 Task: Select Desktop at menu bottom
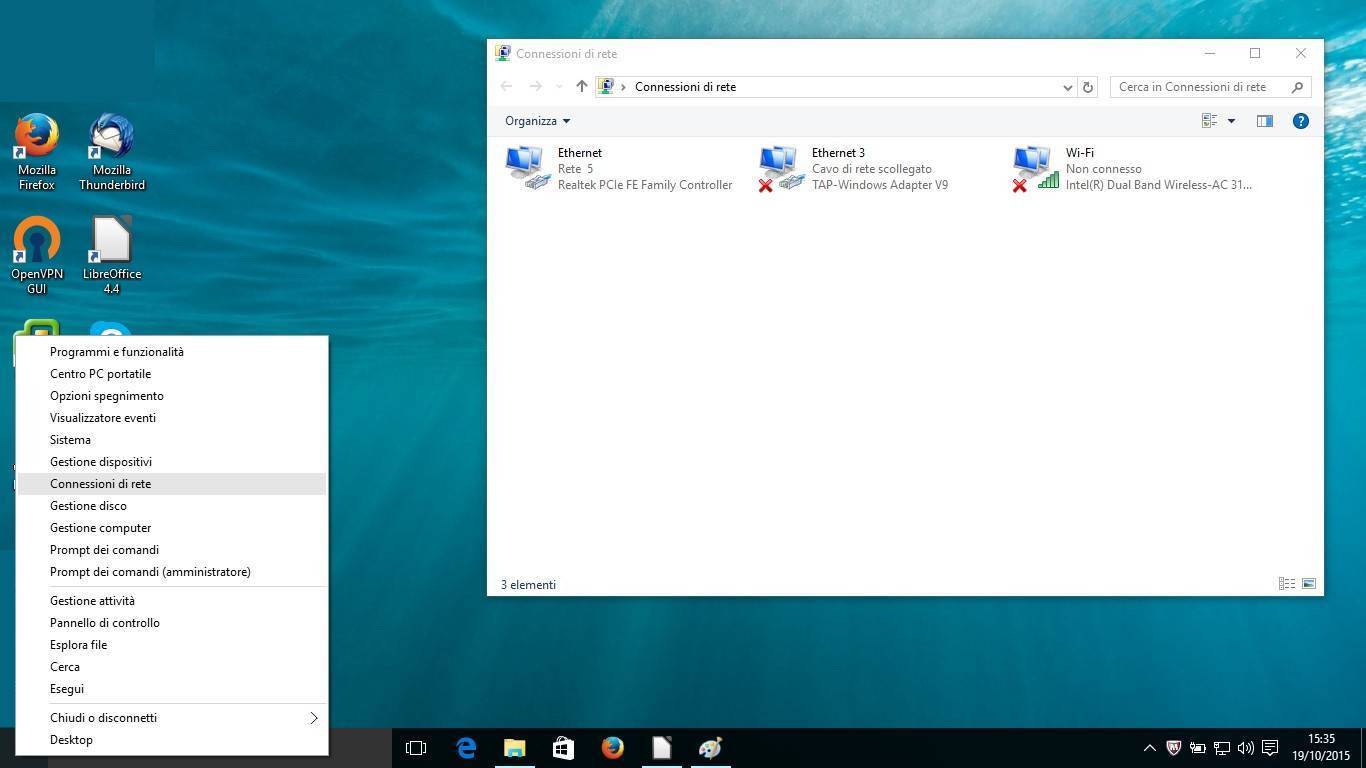tap(171, 740)
